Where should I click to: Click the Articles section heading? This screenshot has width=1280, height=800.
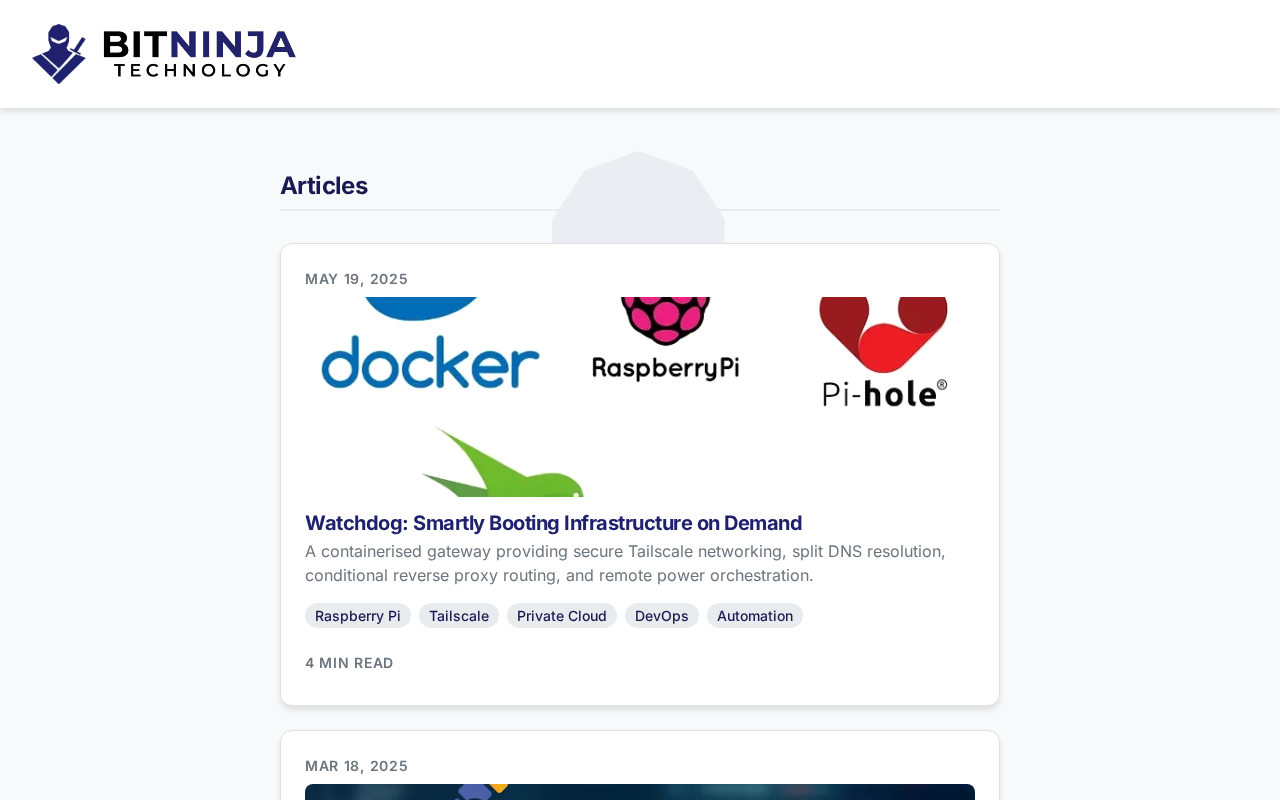click(x=324, y=186)
